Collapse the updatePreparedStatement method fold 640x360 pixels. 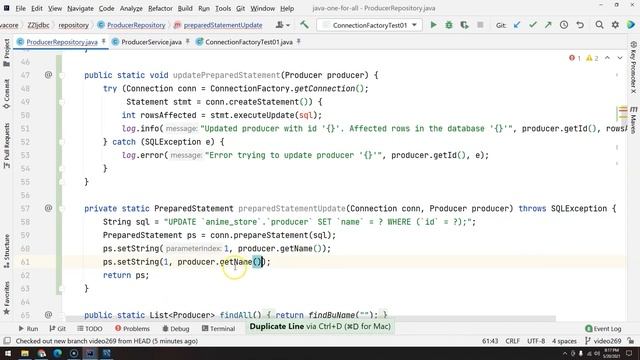(x=62, y=76)
